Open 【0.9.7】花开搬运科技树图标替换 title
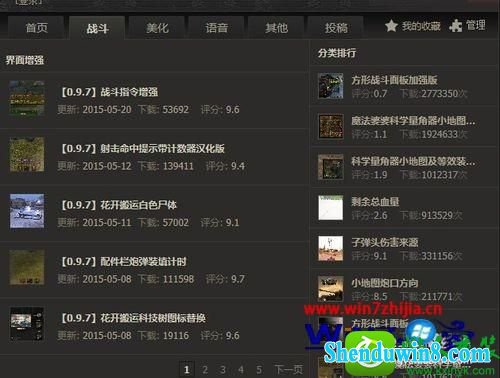This screenshot has width=500, height=378. click(x=133, y=318)
